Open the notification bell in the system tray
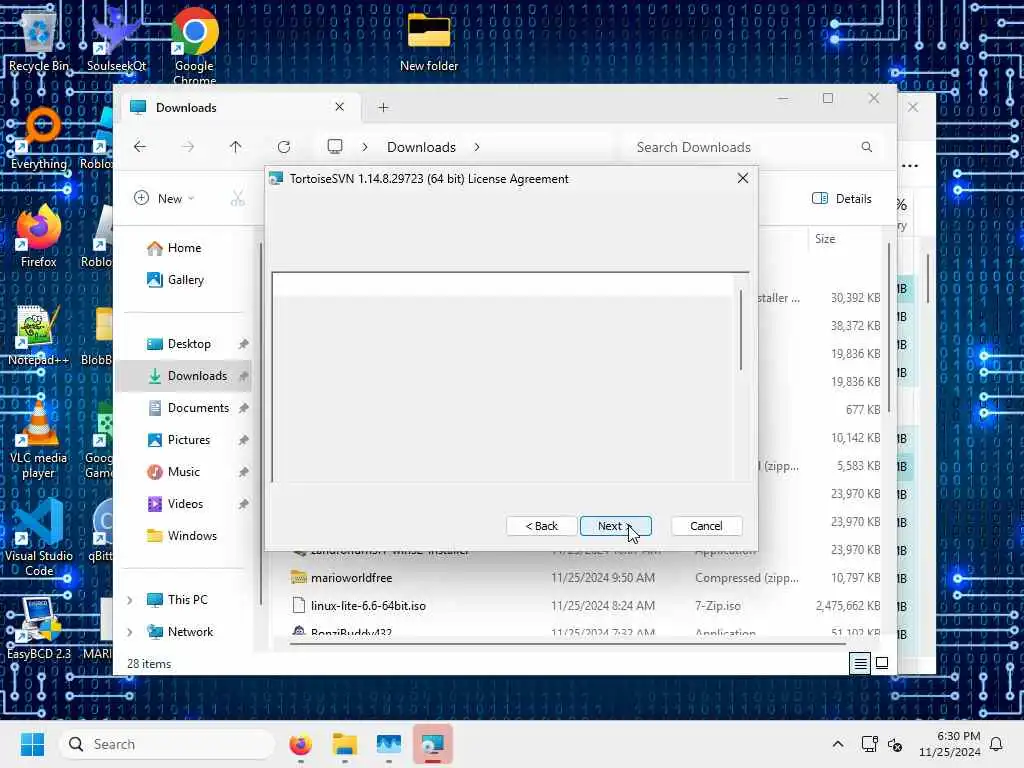This screenshot has width=1024, height=768. [x=996, y=744]
